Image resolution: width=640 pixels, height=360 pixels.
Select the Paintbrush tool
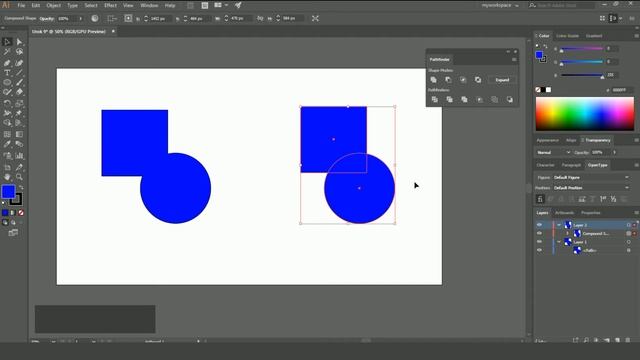(19, 82)
